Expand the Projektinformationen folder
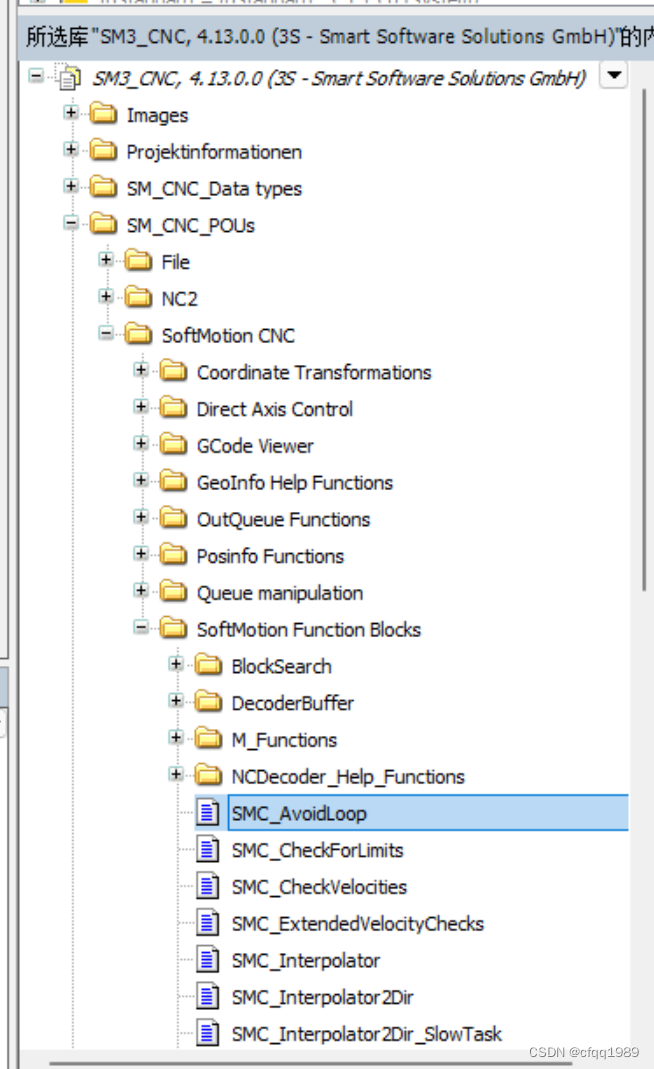654x1069 pixels. (71, 149)
